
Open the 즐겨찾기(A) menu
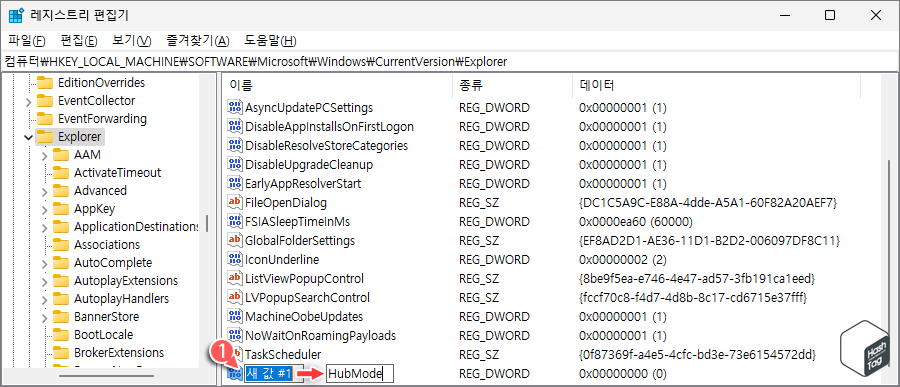(198, 41)
